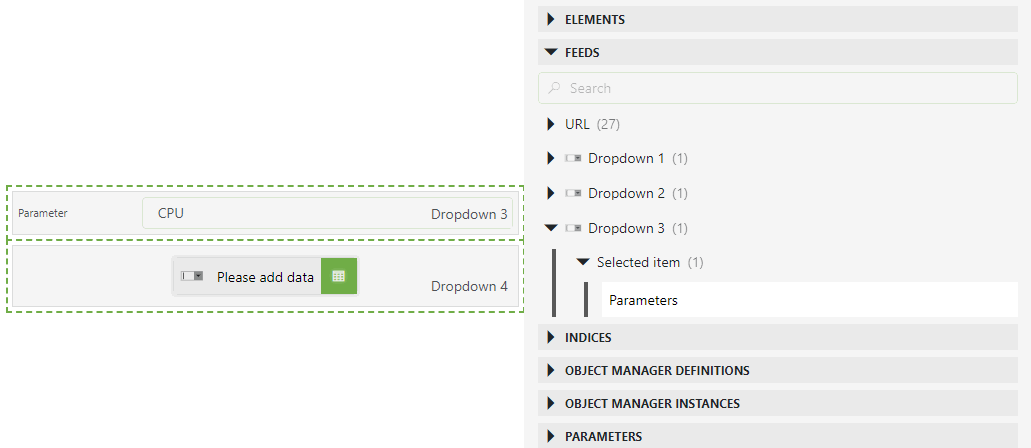Click into the feeds Search field
The width and height of the screenshot is (1031, 448).
(778, 87)
